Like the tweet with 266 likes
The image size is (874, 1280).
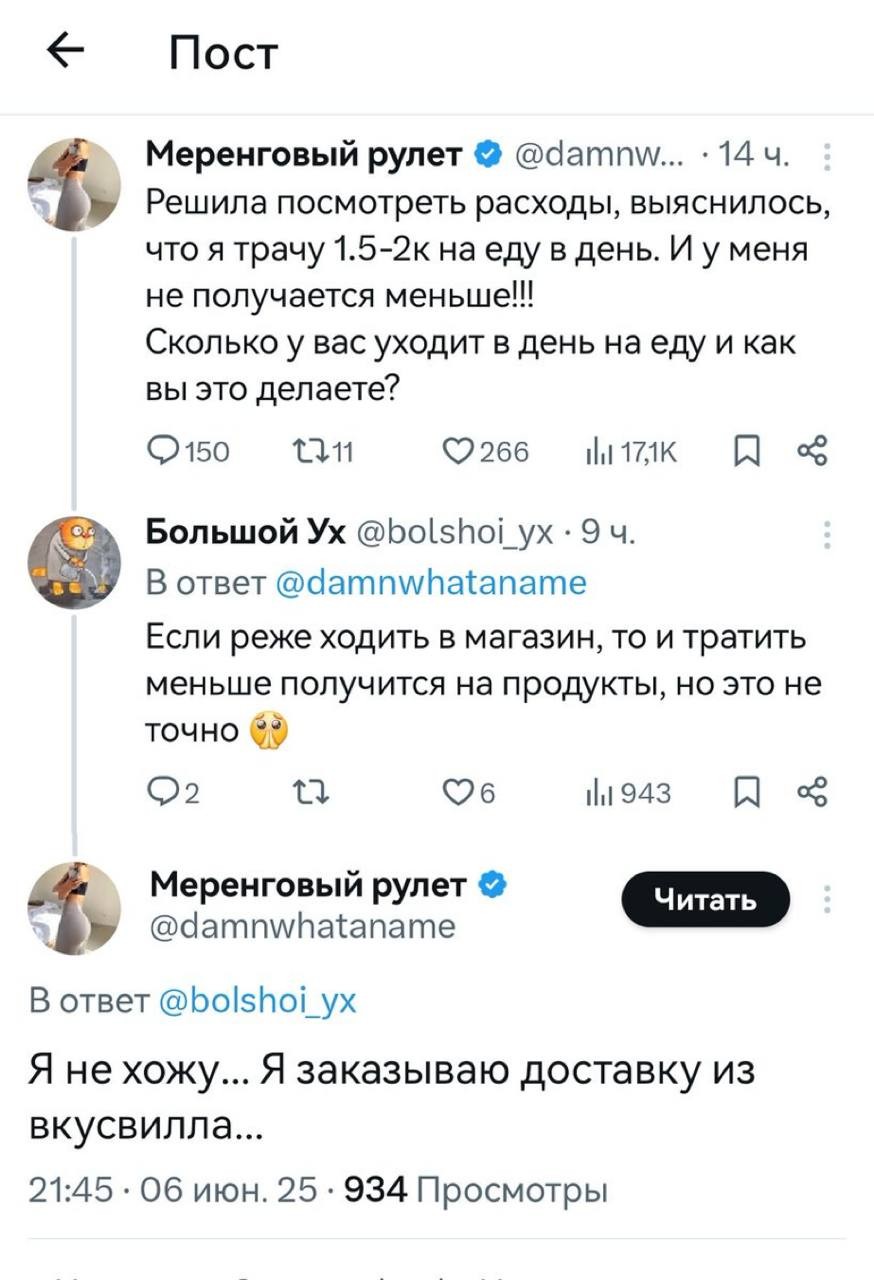459,452
